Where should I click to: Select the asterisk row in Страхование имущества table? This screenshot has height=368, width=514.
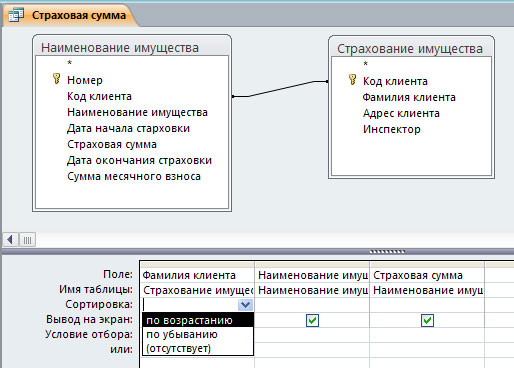pyautogui.click(x=366, y=64)
